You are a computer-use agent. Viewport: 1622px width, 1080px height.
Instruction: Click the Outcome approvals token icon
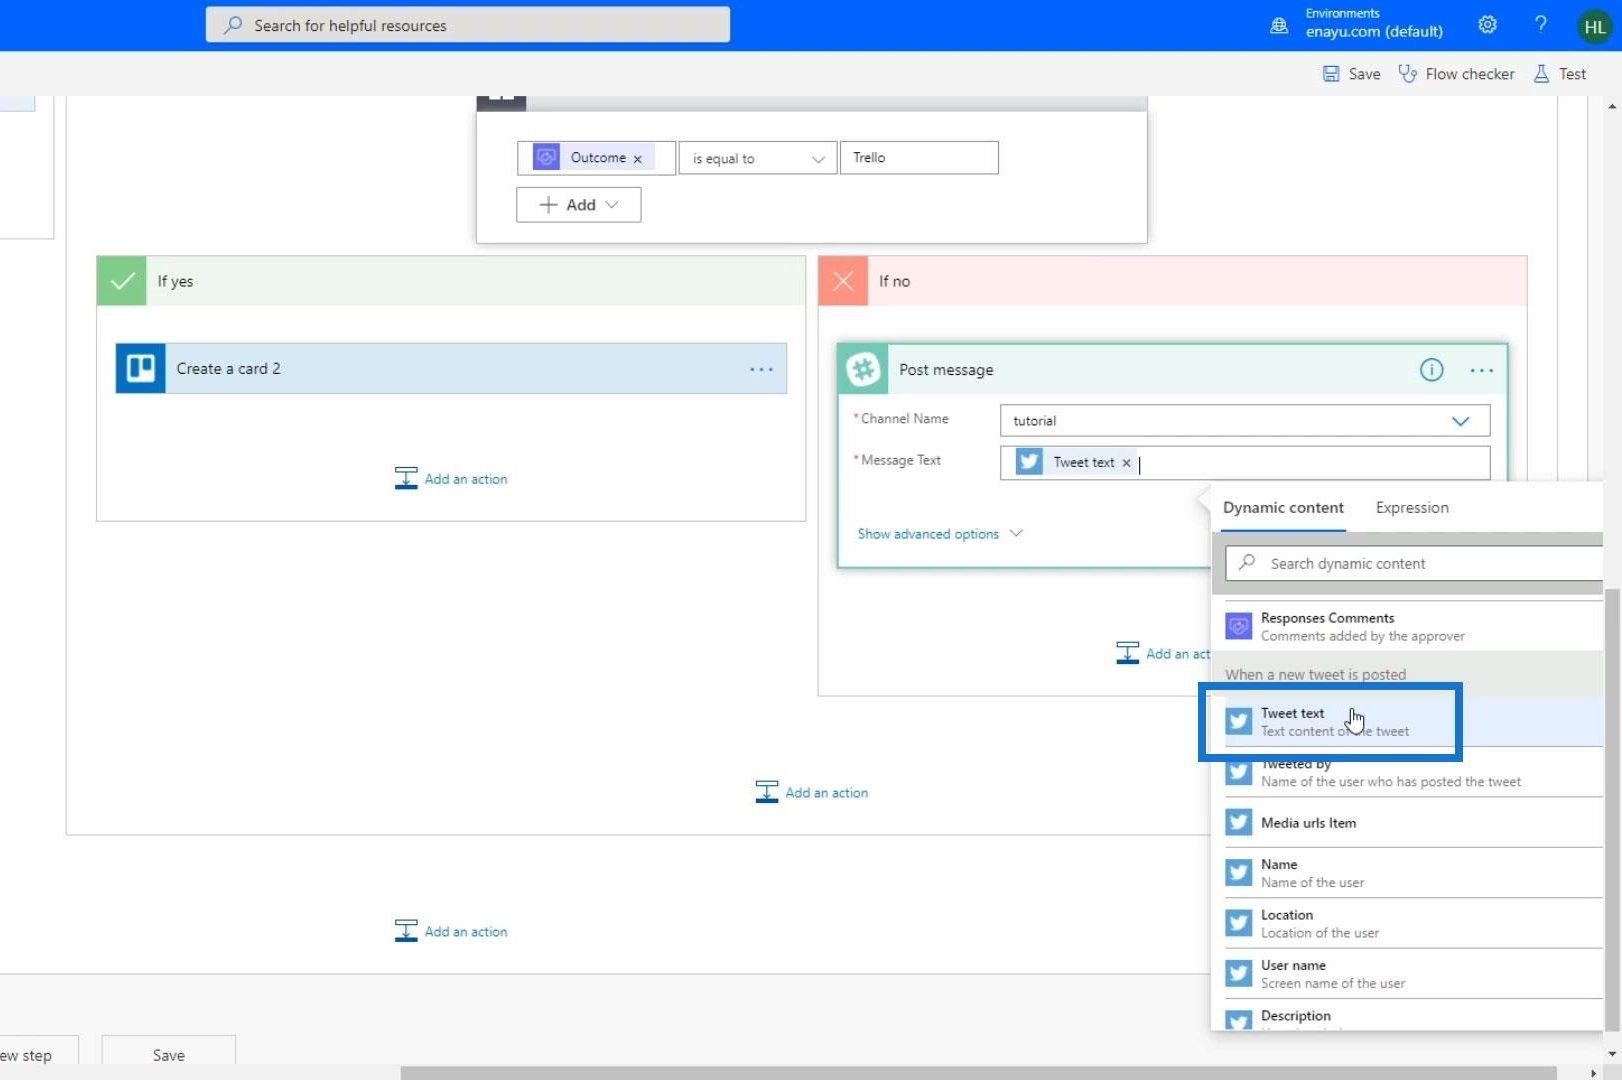click(x=546, y=157)
